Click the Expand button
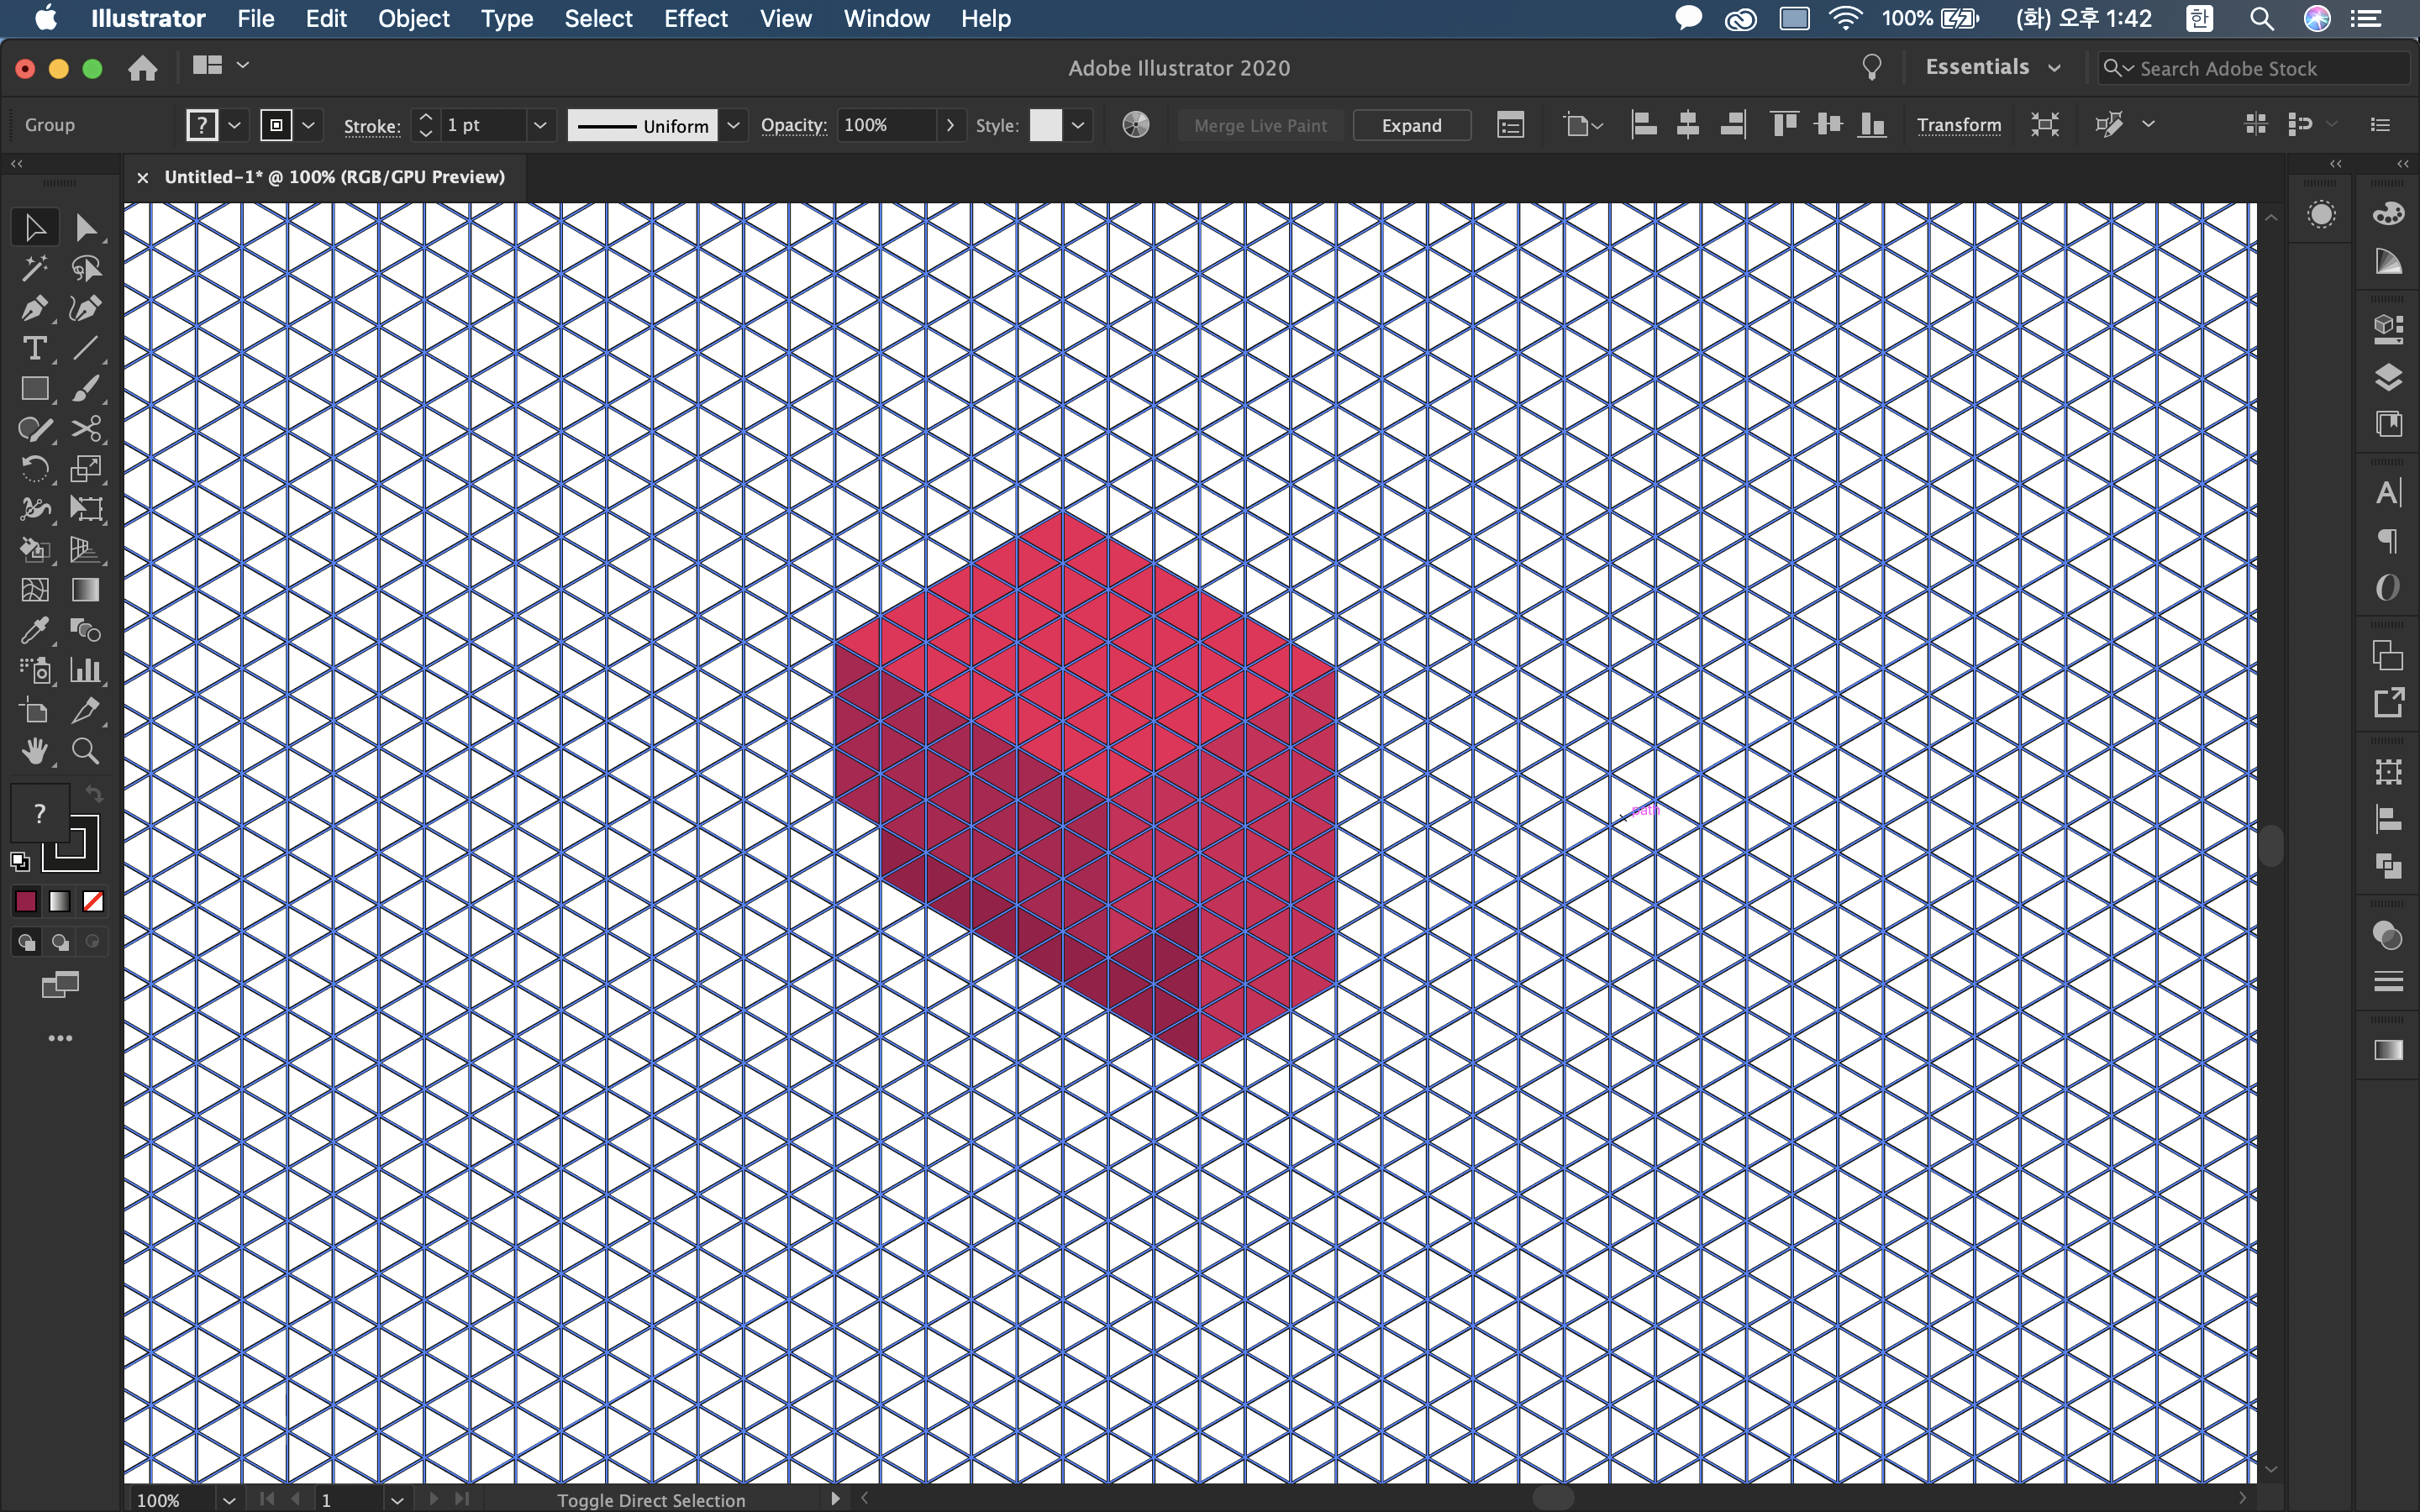The height and width of the screenshot is (1512, 2420). [1411, 125]
